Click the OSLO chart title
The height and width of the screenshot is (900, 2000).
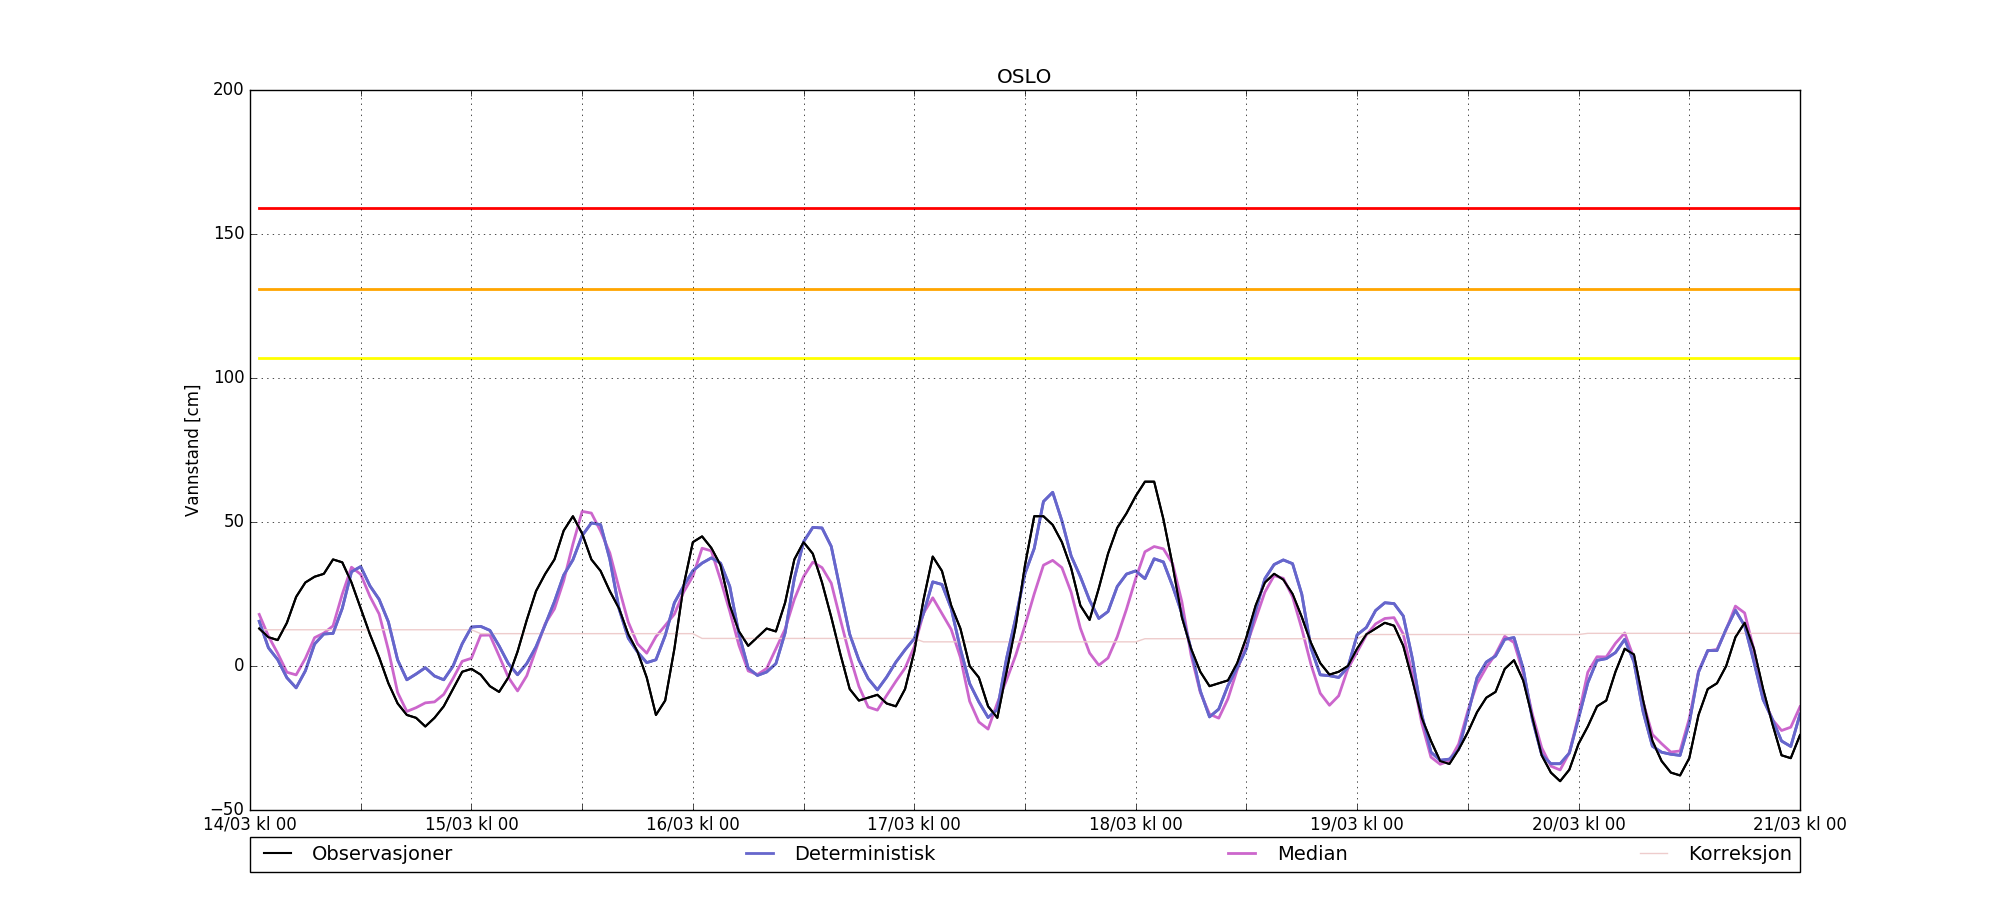click(1023, 77)
